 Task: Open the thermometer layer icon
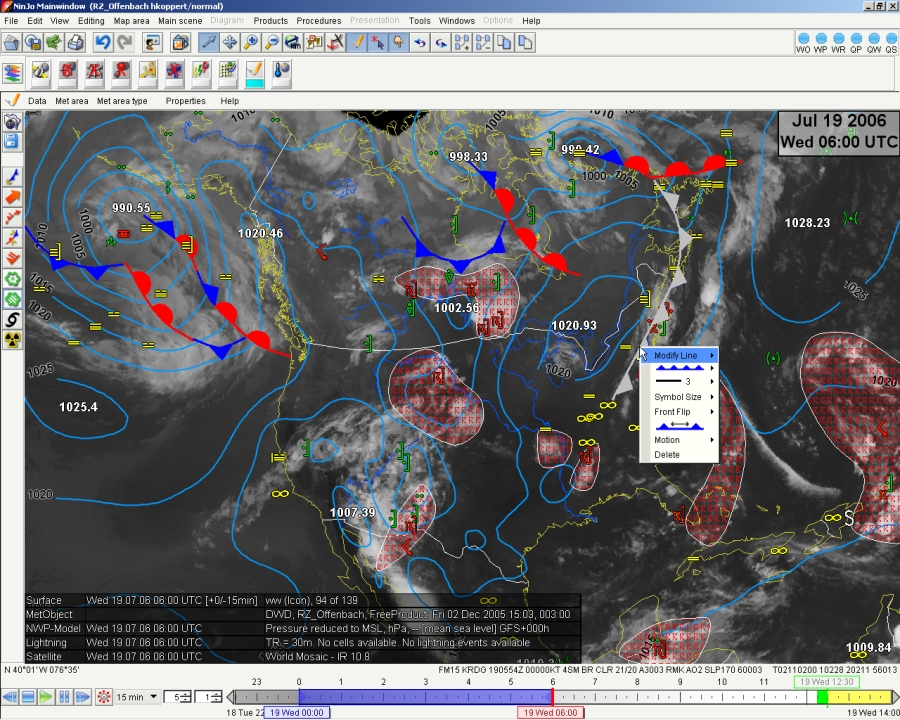point(281,73)
